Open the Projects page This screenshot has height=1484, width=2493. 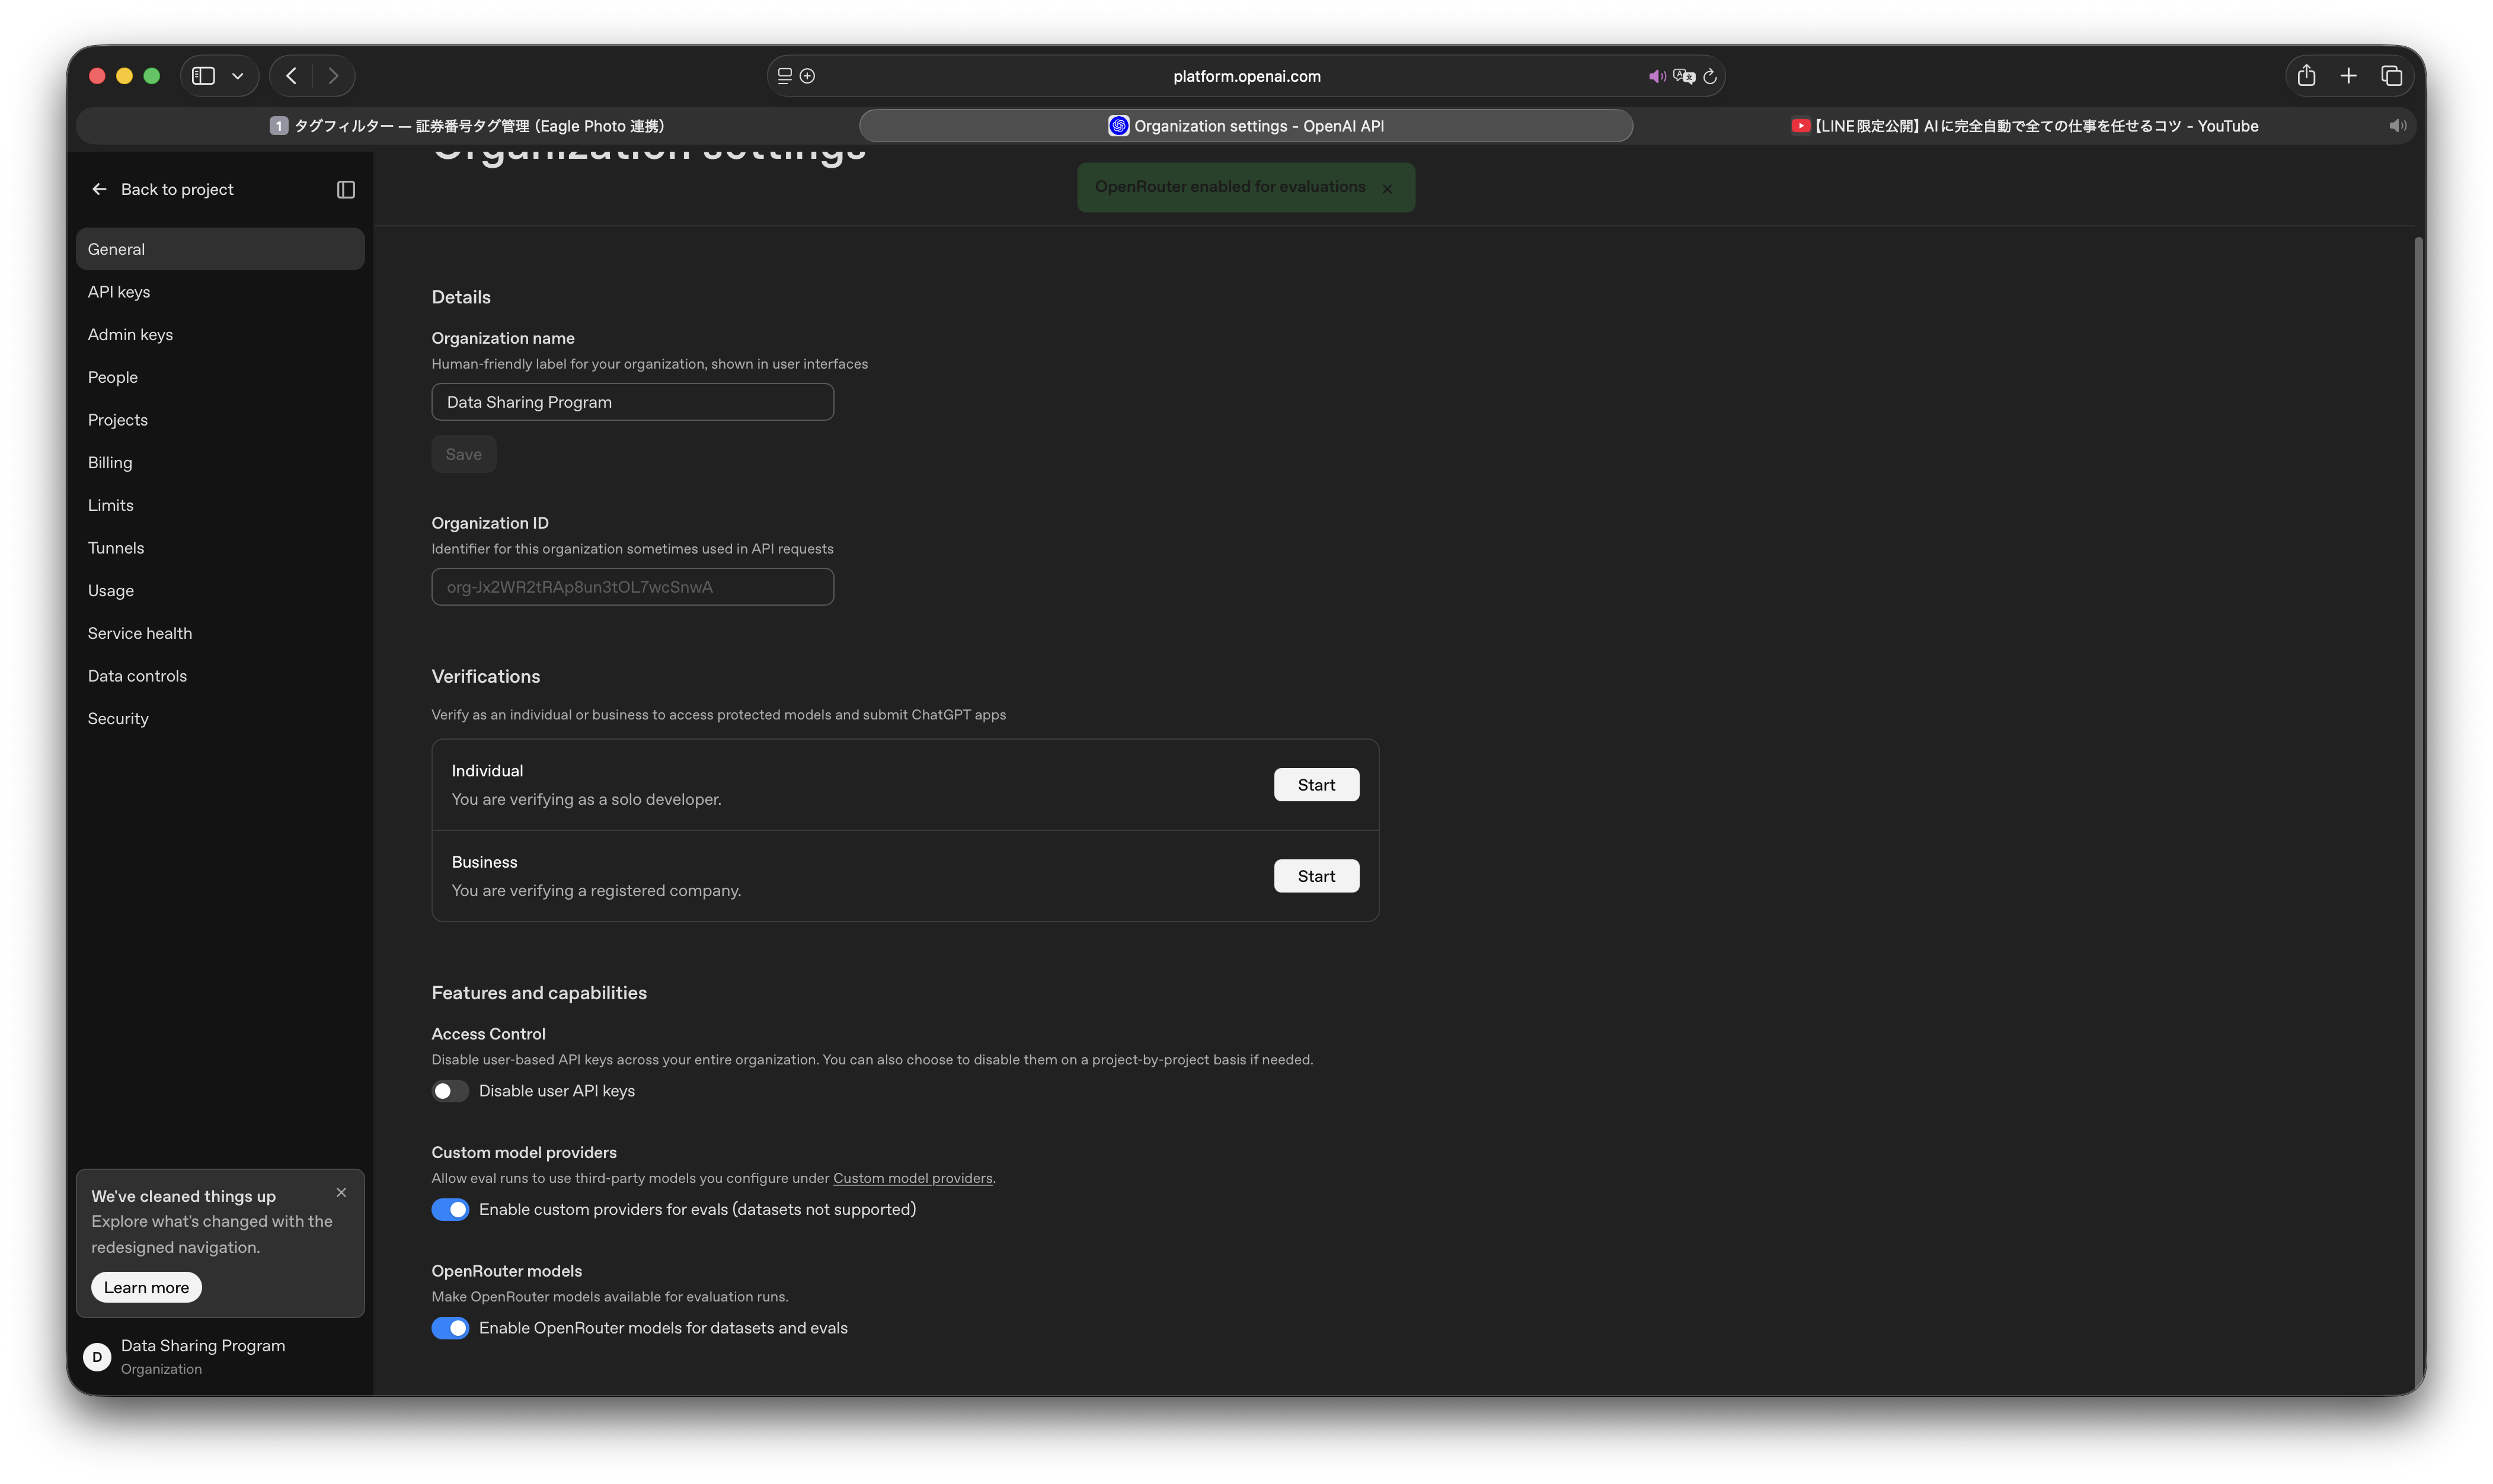(x=220, y=420)
